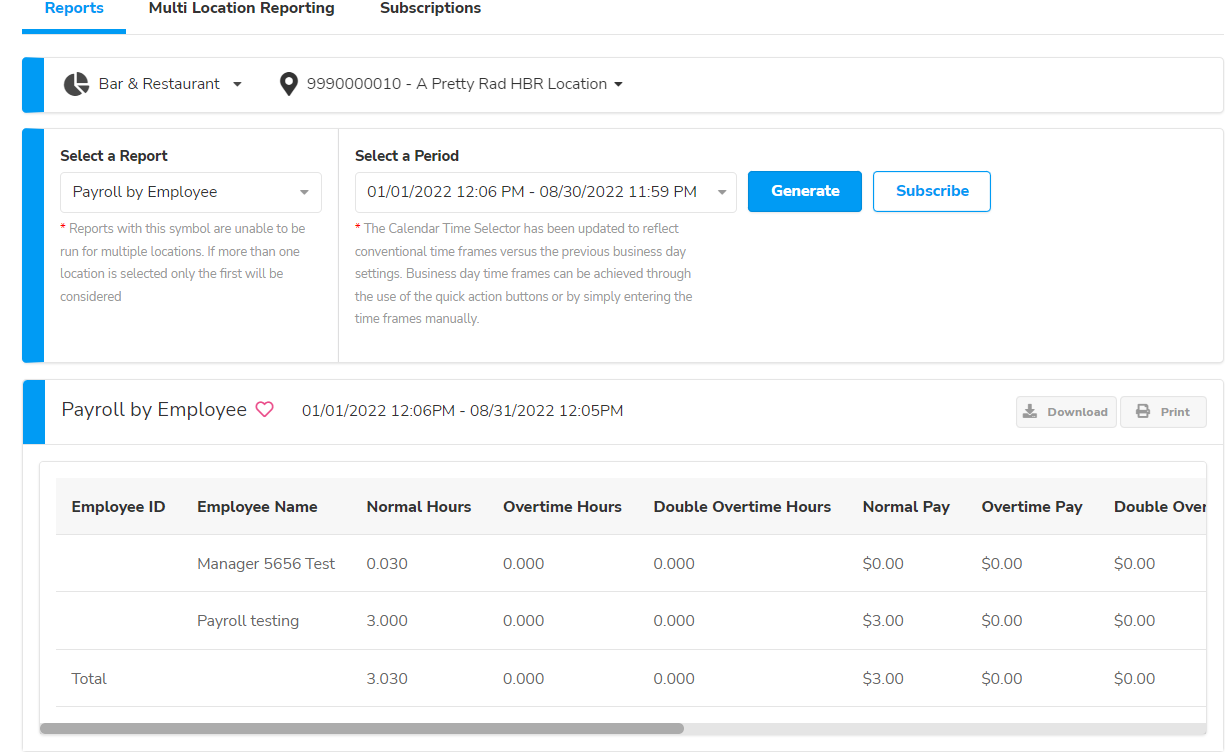
Task: Click the Payroll testing employee row
Action: (x=248, y=620)
